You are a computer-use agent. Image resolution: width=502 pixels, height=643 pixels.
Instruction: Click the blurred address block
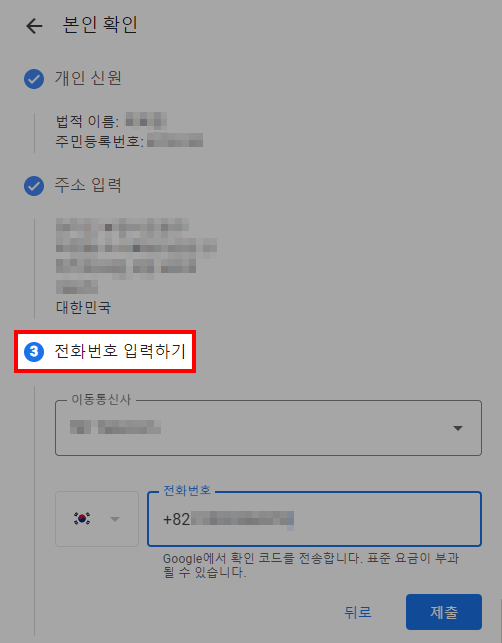(136, 256)
